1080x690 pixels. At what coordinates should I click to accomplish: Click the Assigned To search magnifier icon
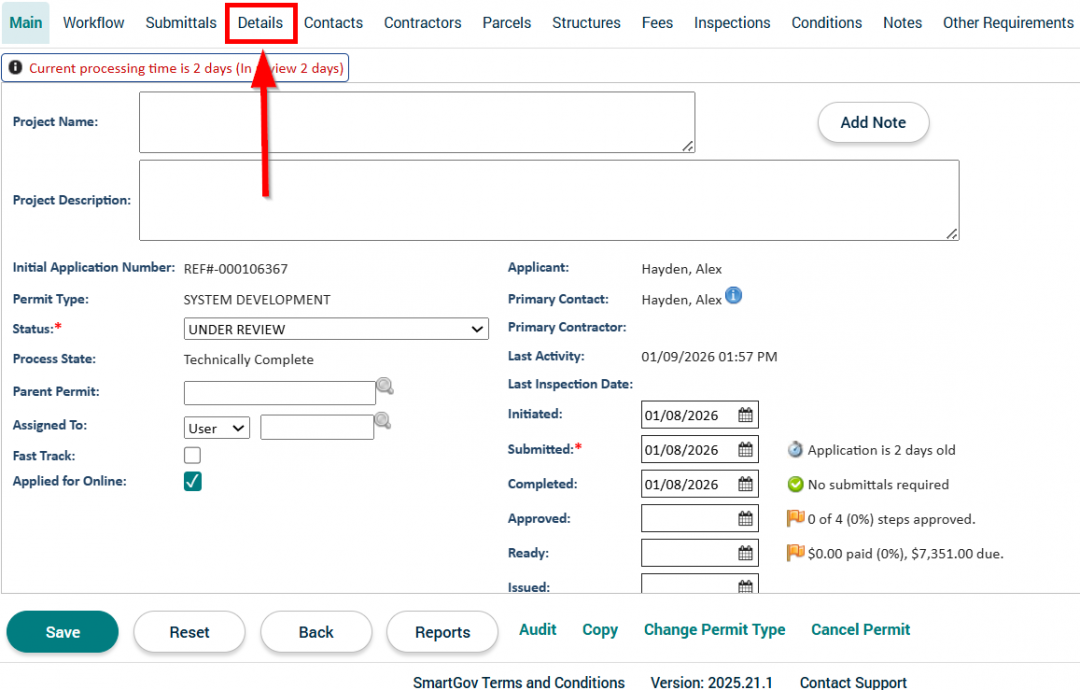382,421
